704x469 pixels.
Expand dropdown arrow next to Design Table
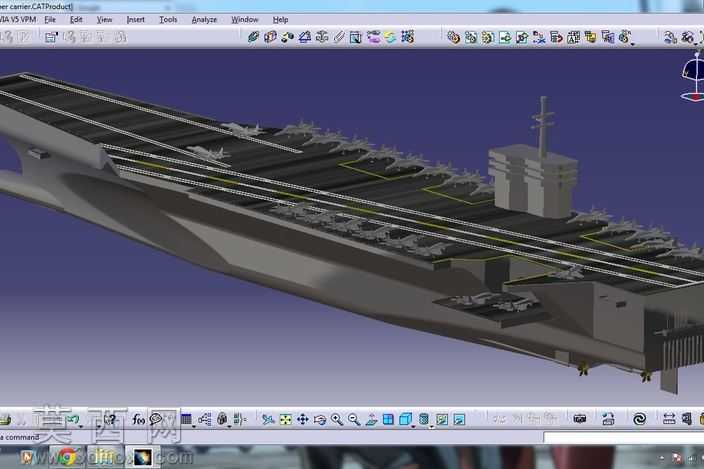pos(194,425)
